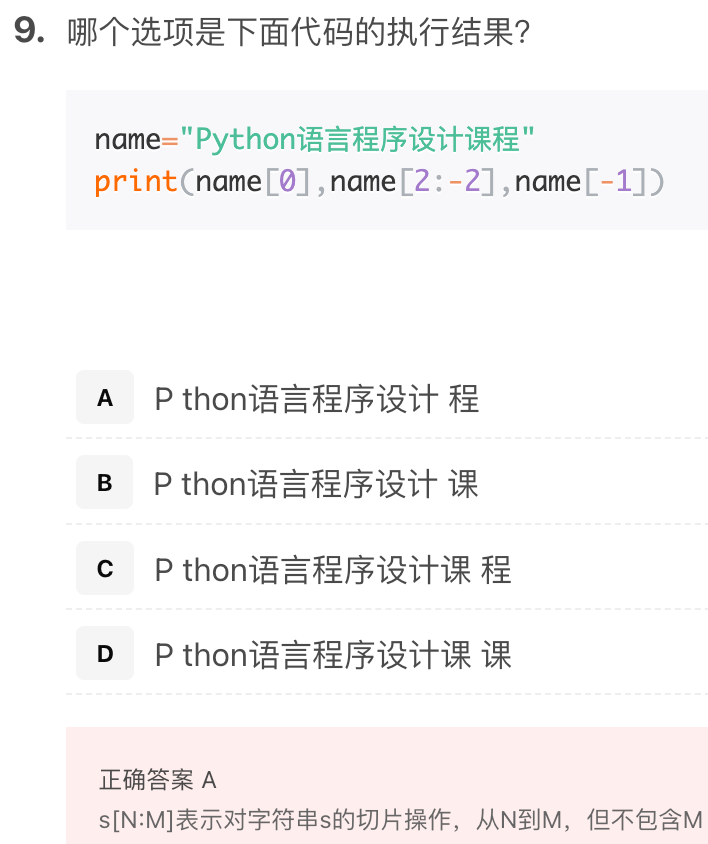Choose answer text ending in 设计课 程
Screen dimensions: 708x844
pyautogui.click(x=333, y=569)
